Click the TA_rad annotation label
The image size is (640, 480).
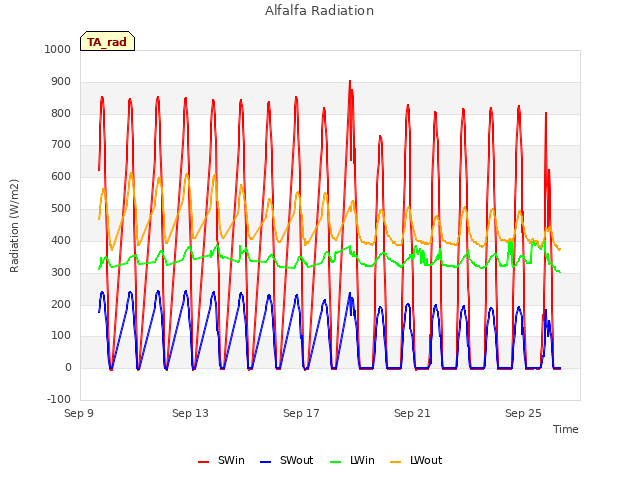click(x=107, y=41)
